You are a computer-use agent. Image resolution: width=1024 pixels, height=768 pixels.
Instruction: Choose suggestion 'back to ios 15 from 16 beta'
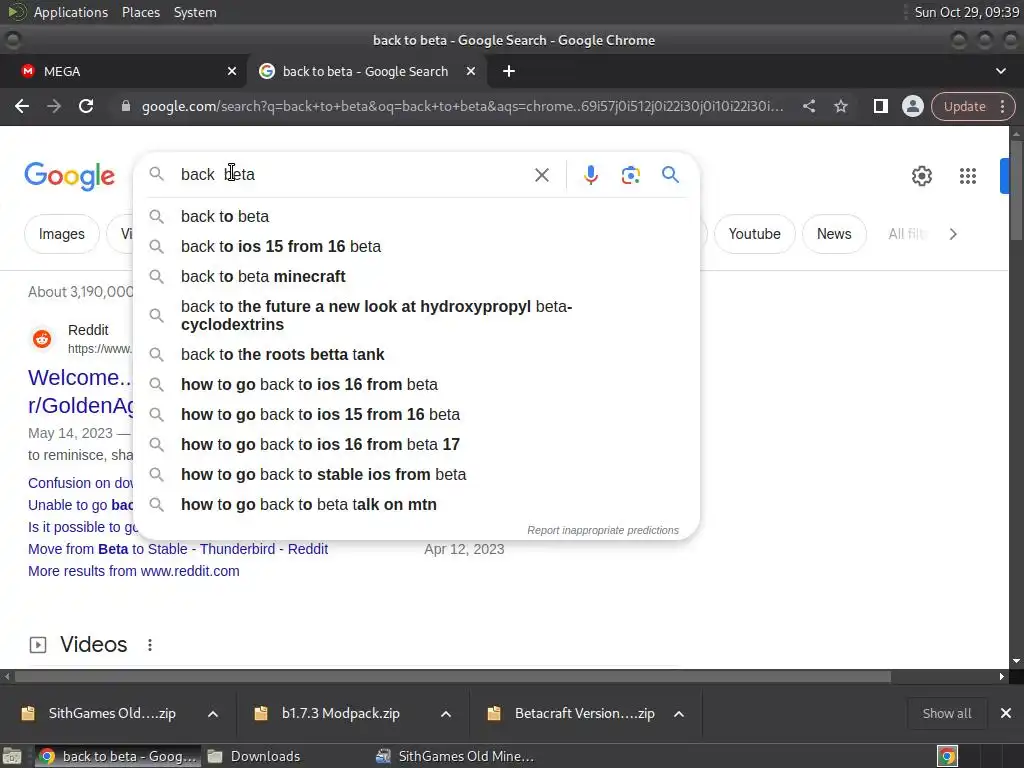(417, 246)
